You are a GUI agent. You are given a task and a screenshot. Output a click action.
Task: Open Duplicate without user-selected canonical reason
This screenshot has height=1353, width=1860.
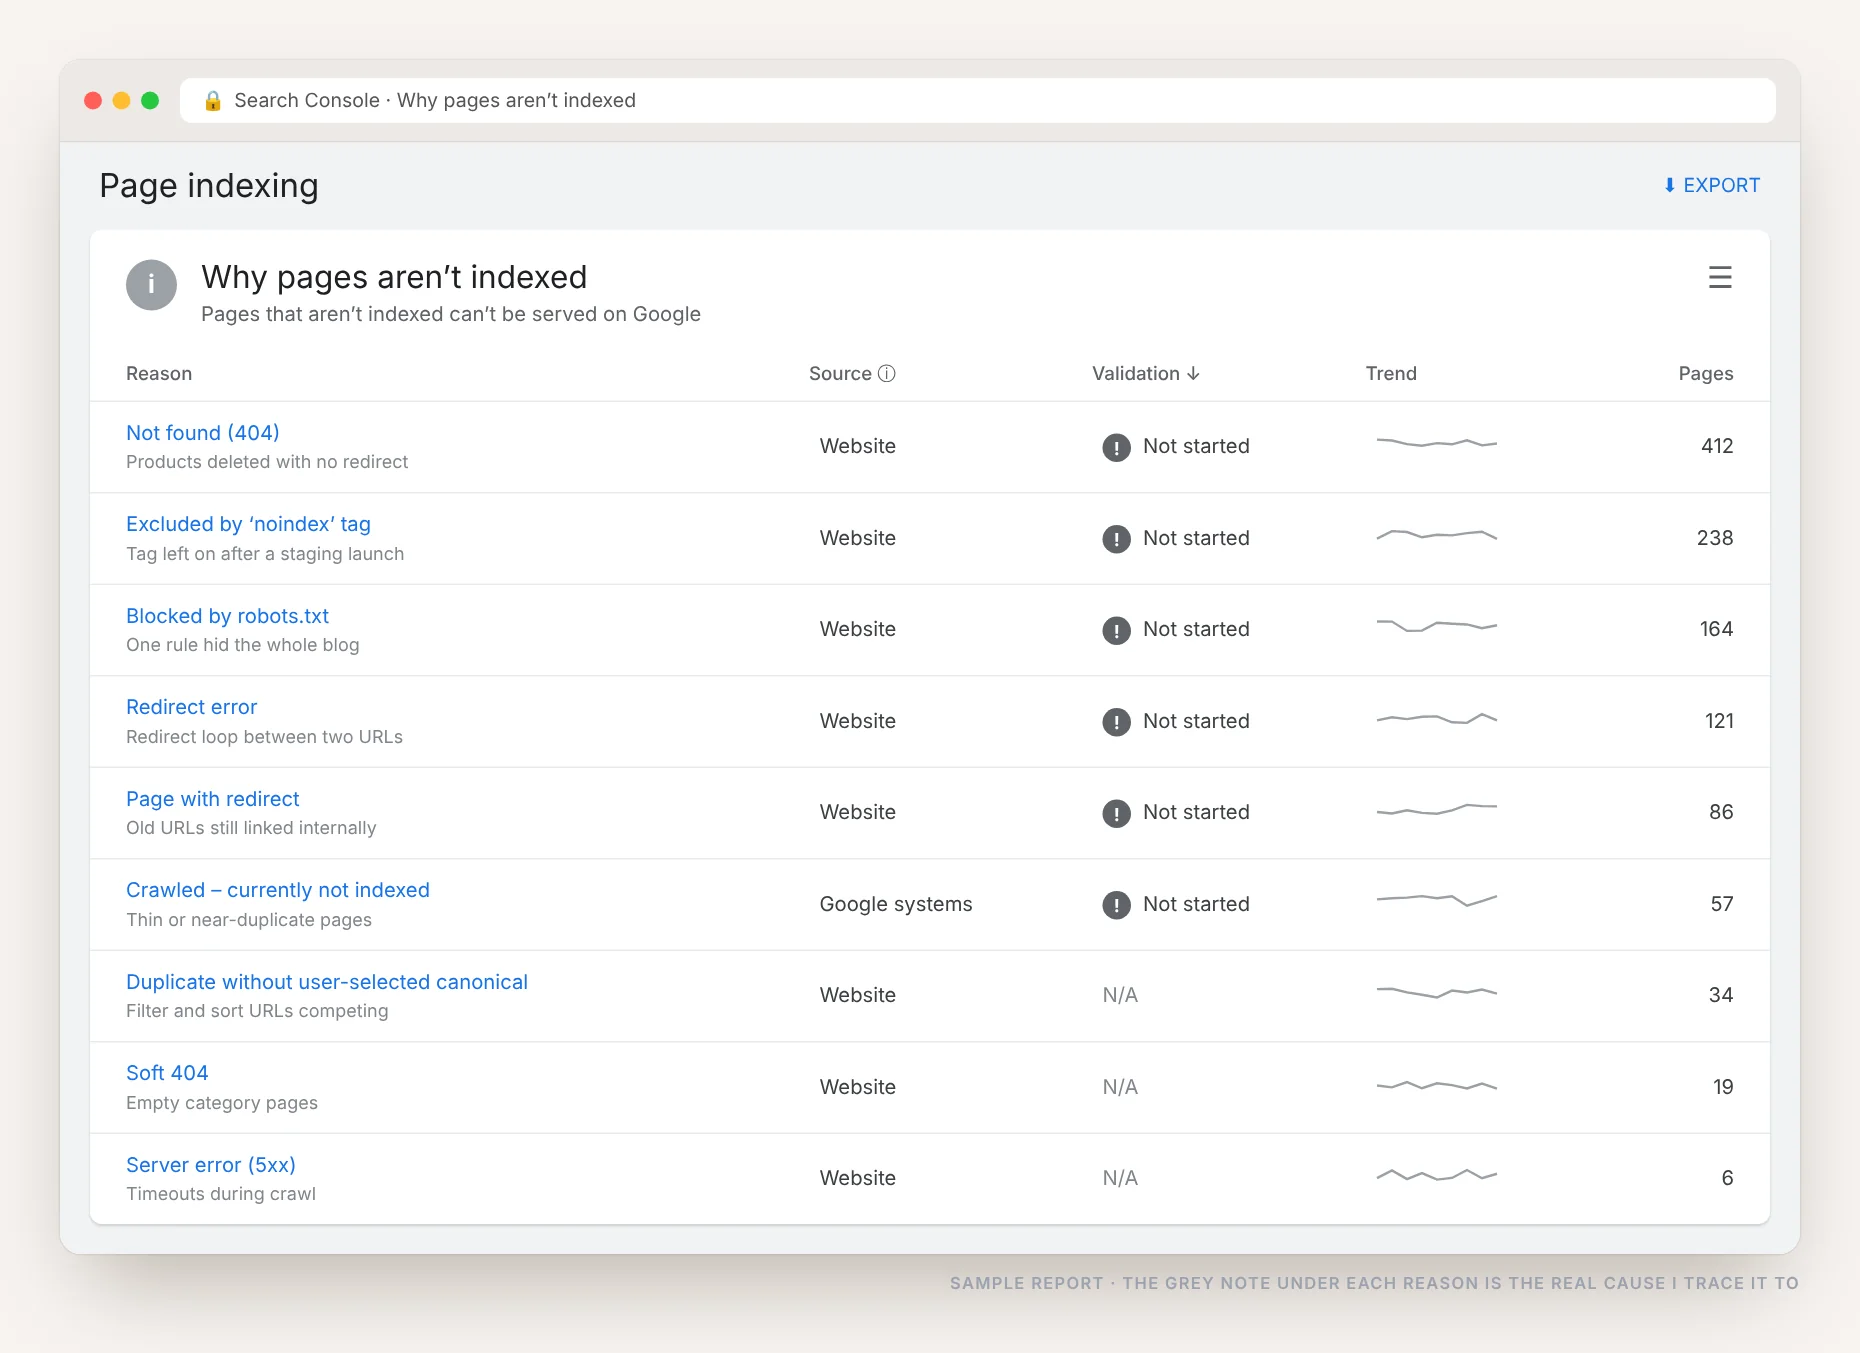point(327,982)
